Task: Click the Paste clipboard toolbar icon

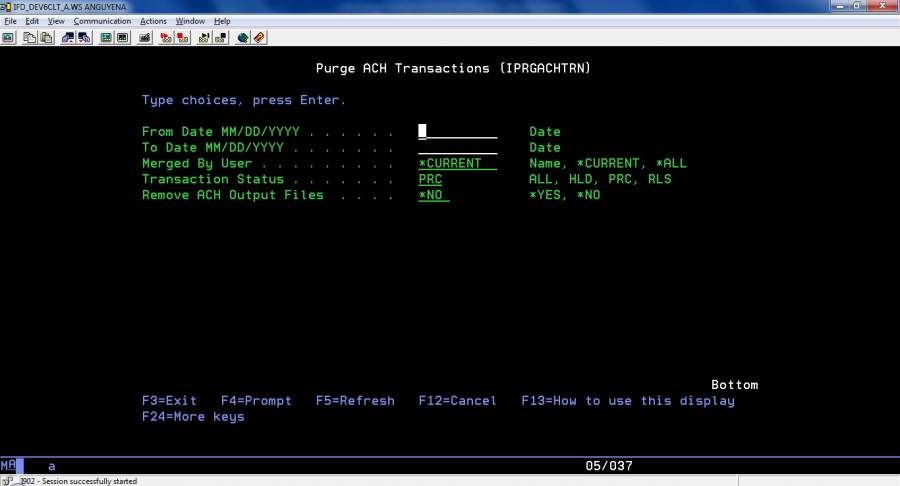Action: tap(46, 38)
